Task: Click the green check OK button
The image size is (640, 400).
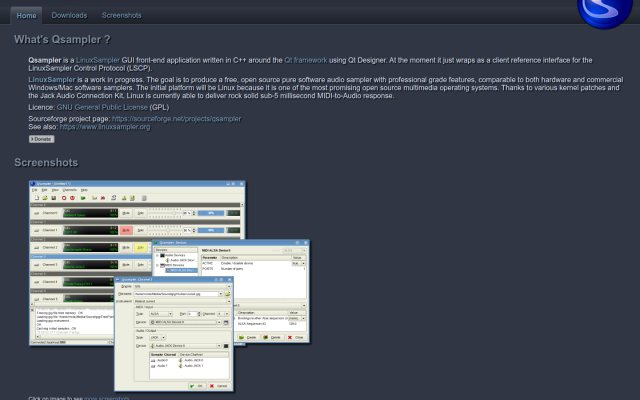Action: (197, 386)
